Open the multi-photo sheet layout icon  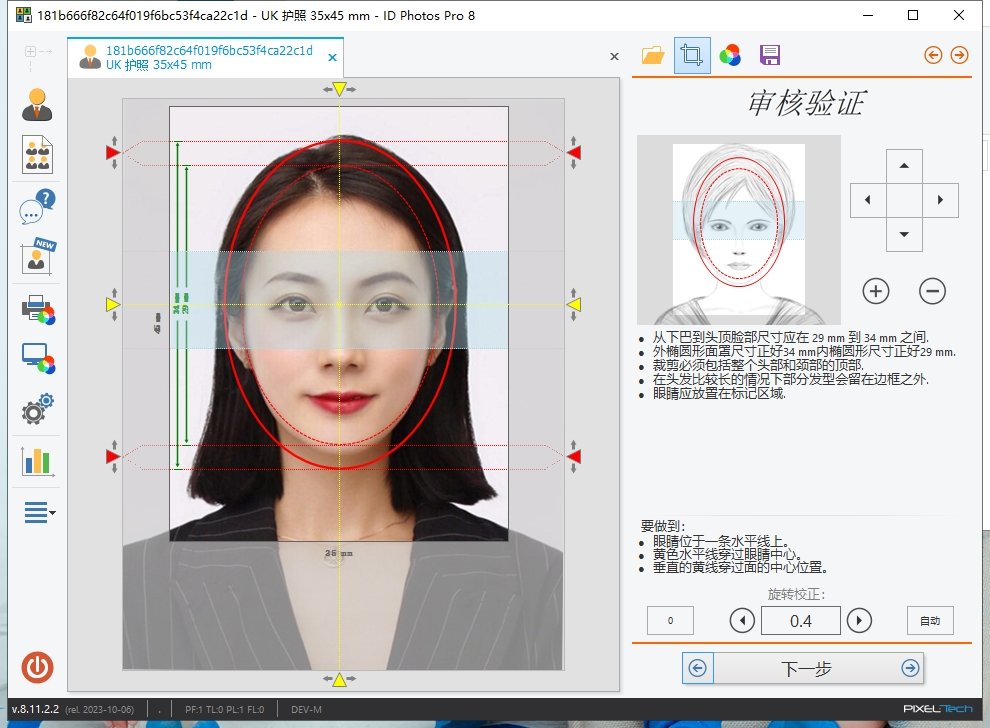tap(37, 155)
